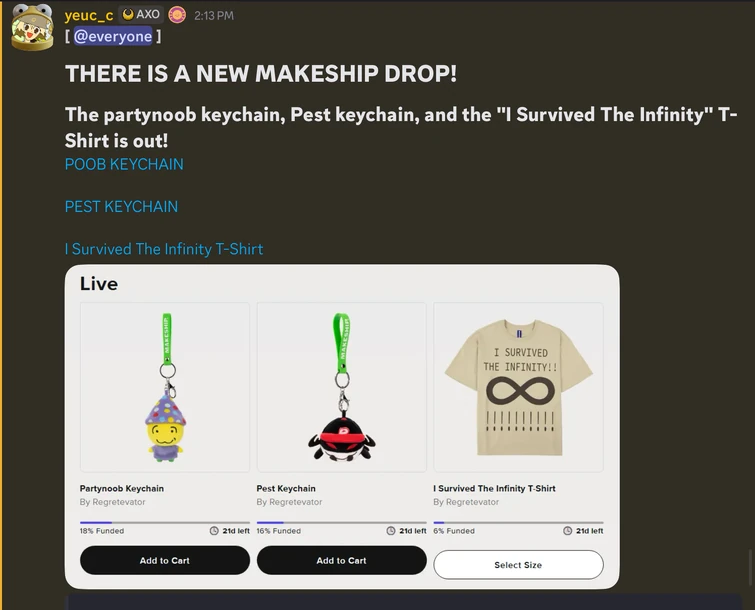This screenshot has width=755, height=610.
Task: Open the yeuc_c username profile
Action: (88, 15)
